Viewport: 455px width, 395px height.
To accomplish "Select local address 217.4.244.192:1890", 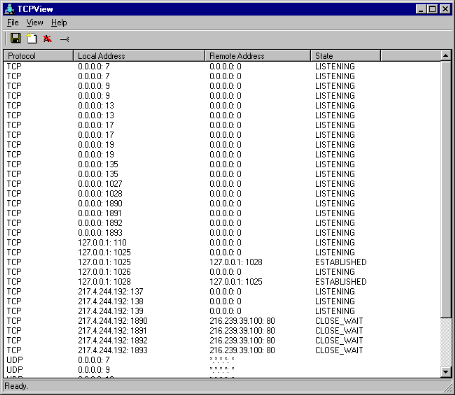I will pos(112,321).
